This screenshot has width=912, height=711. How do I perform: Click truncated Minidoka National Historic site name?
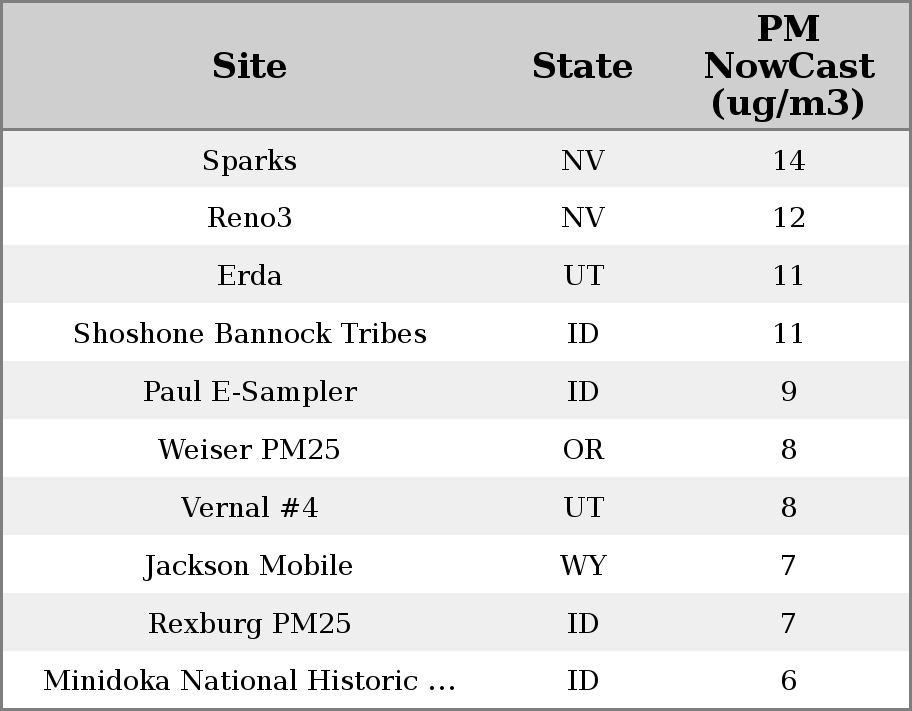[x=249, y=681]
